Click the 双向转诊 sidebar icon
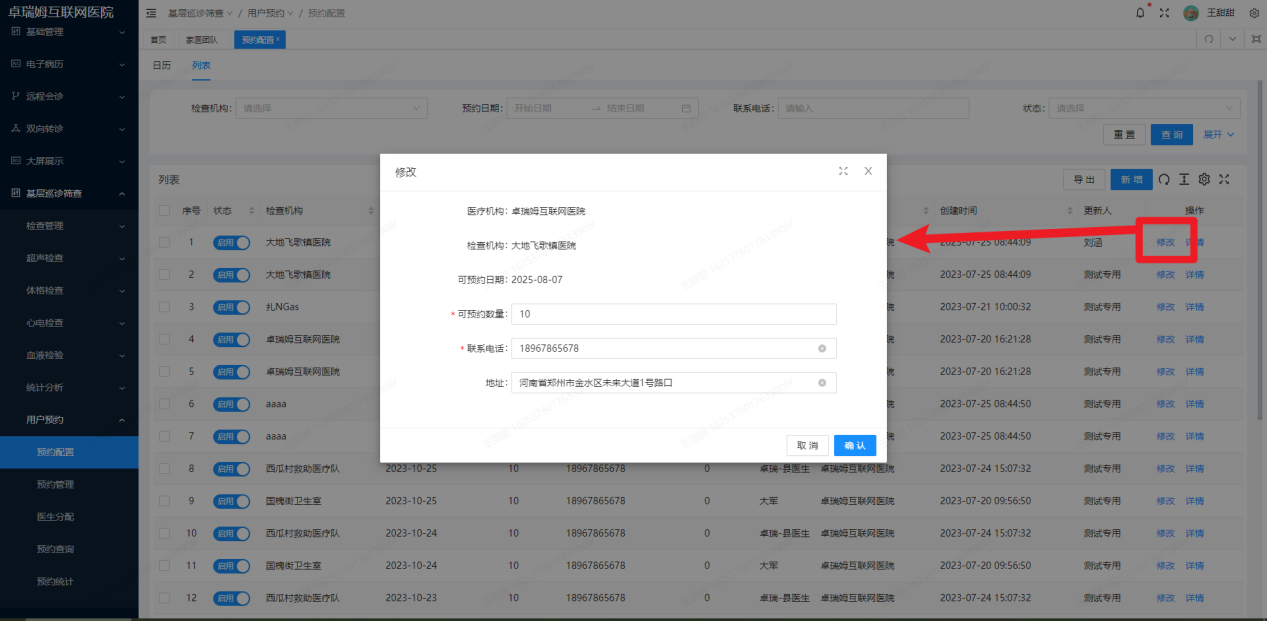 tap(15, 128)
